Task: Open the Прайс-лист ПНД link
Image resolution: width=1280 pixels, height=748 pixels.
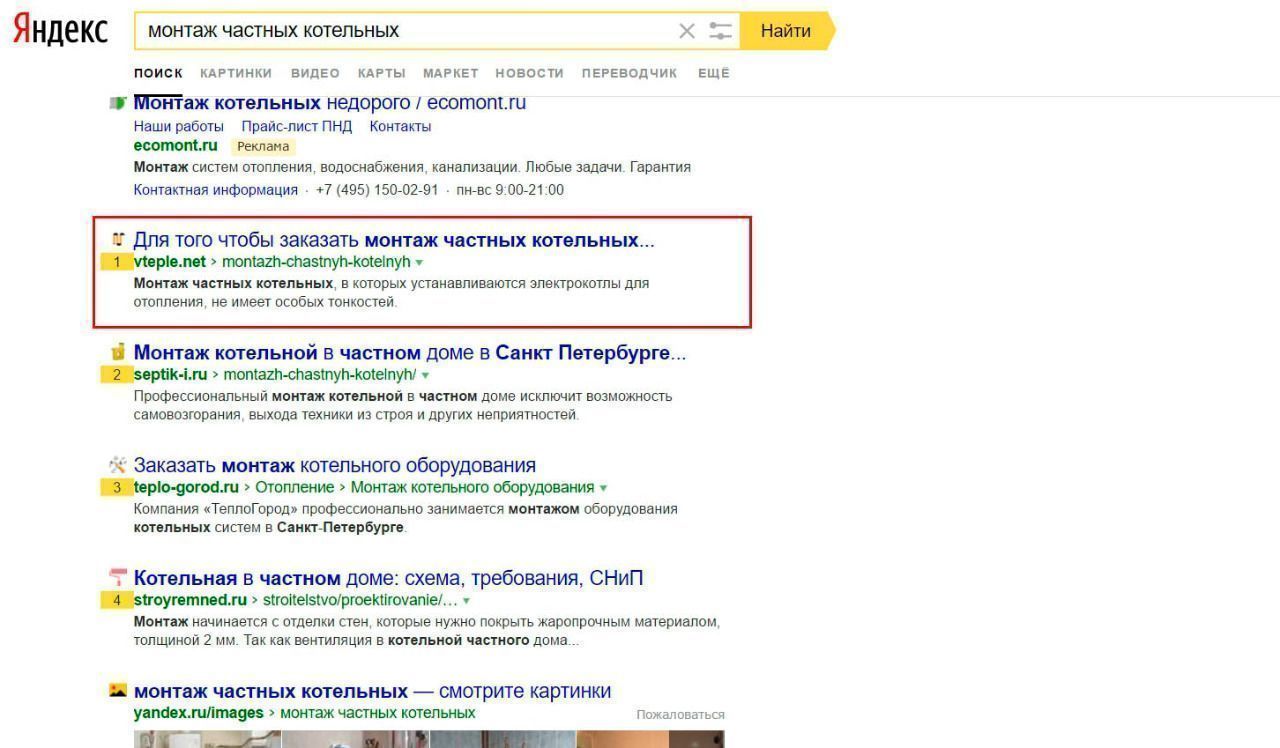Action: (296, 126)
